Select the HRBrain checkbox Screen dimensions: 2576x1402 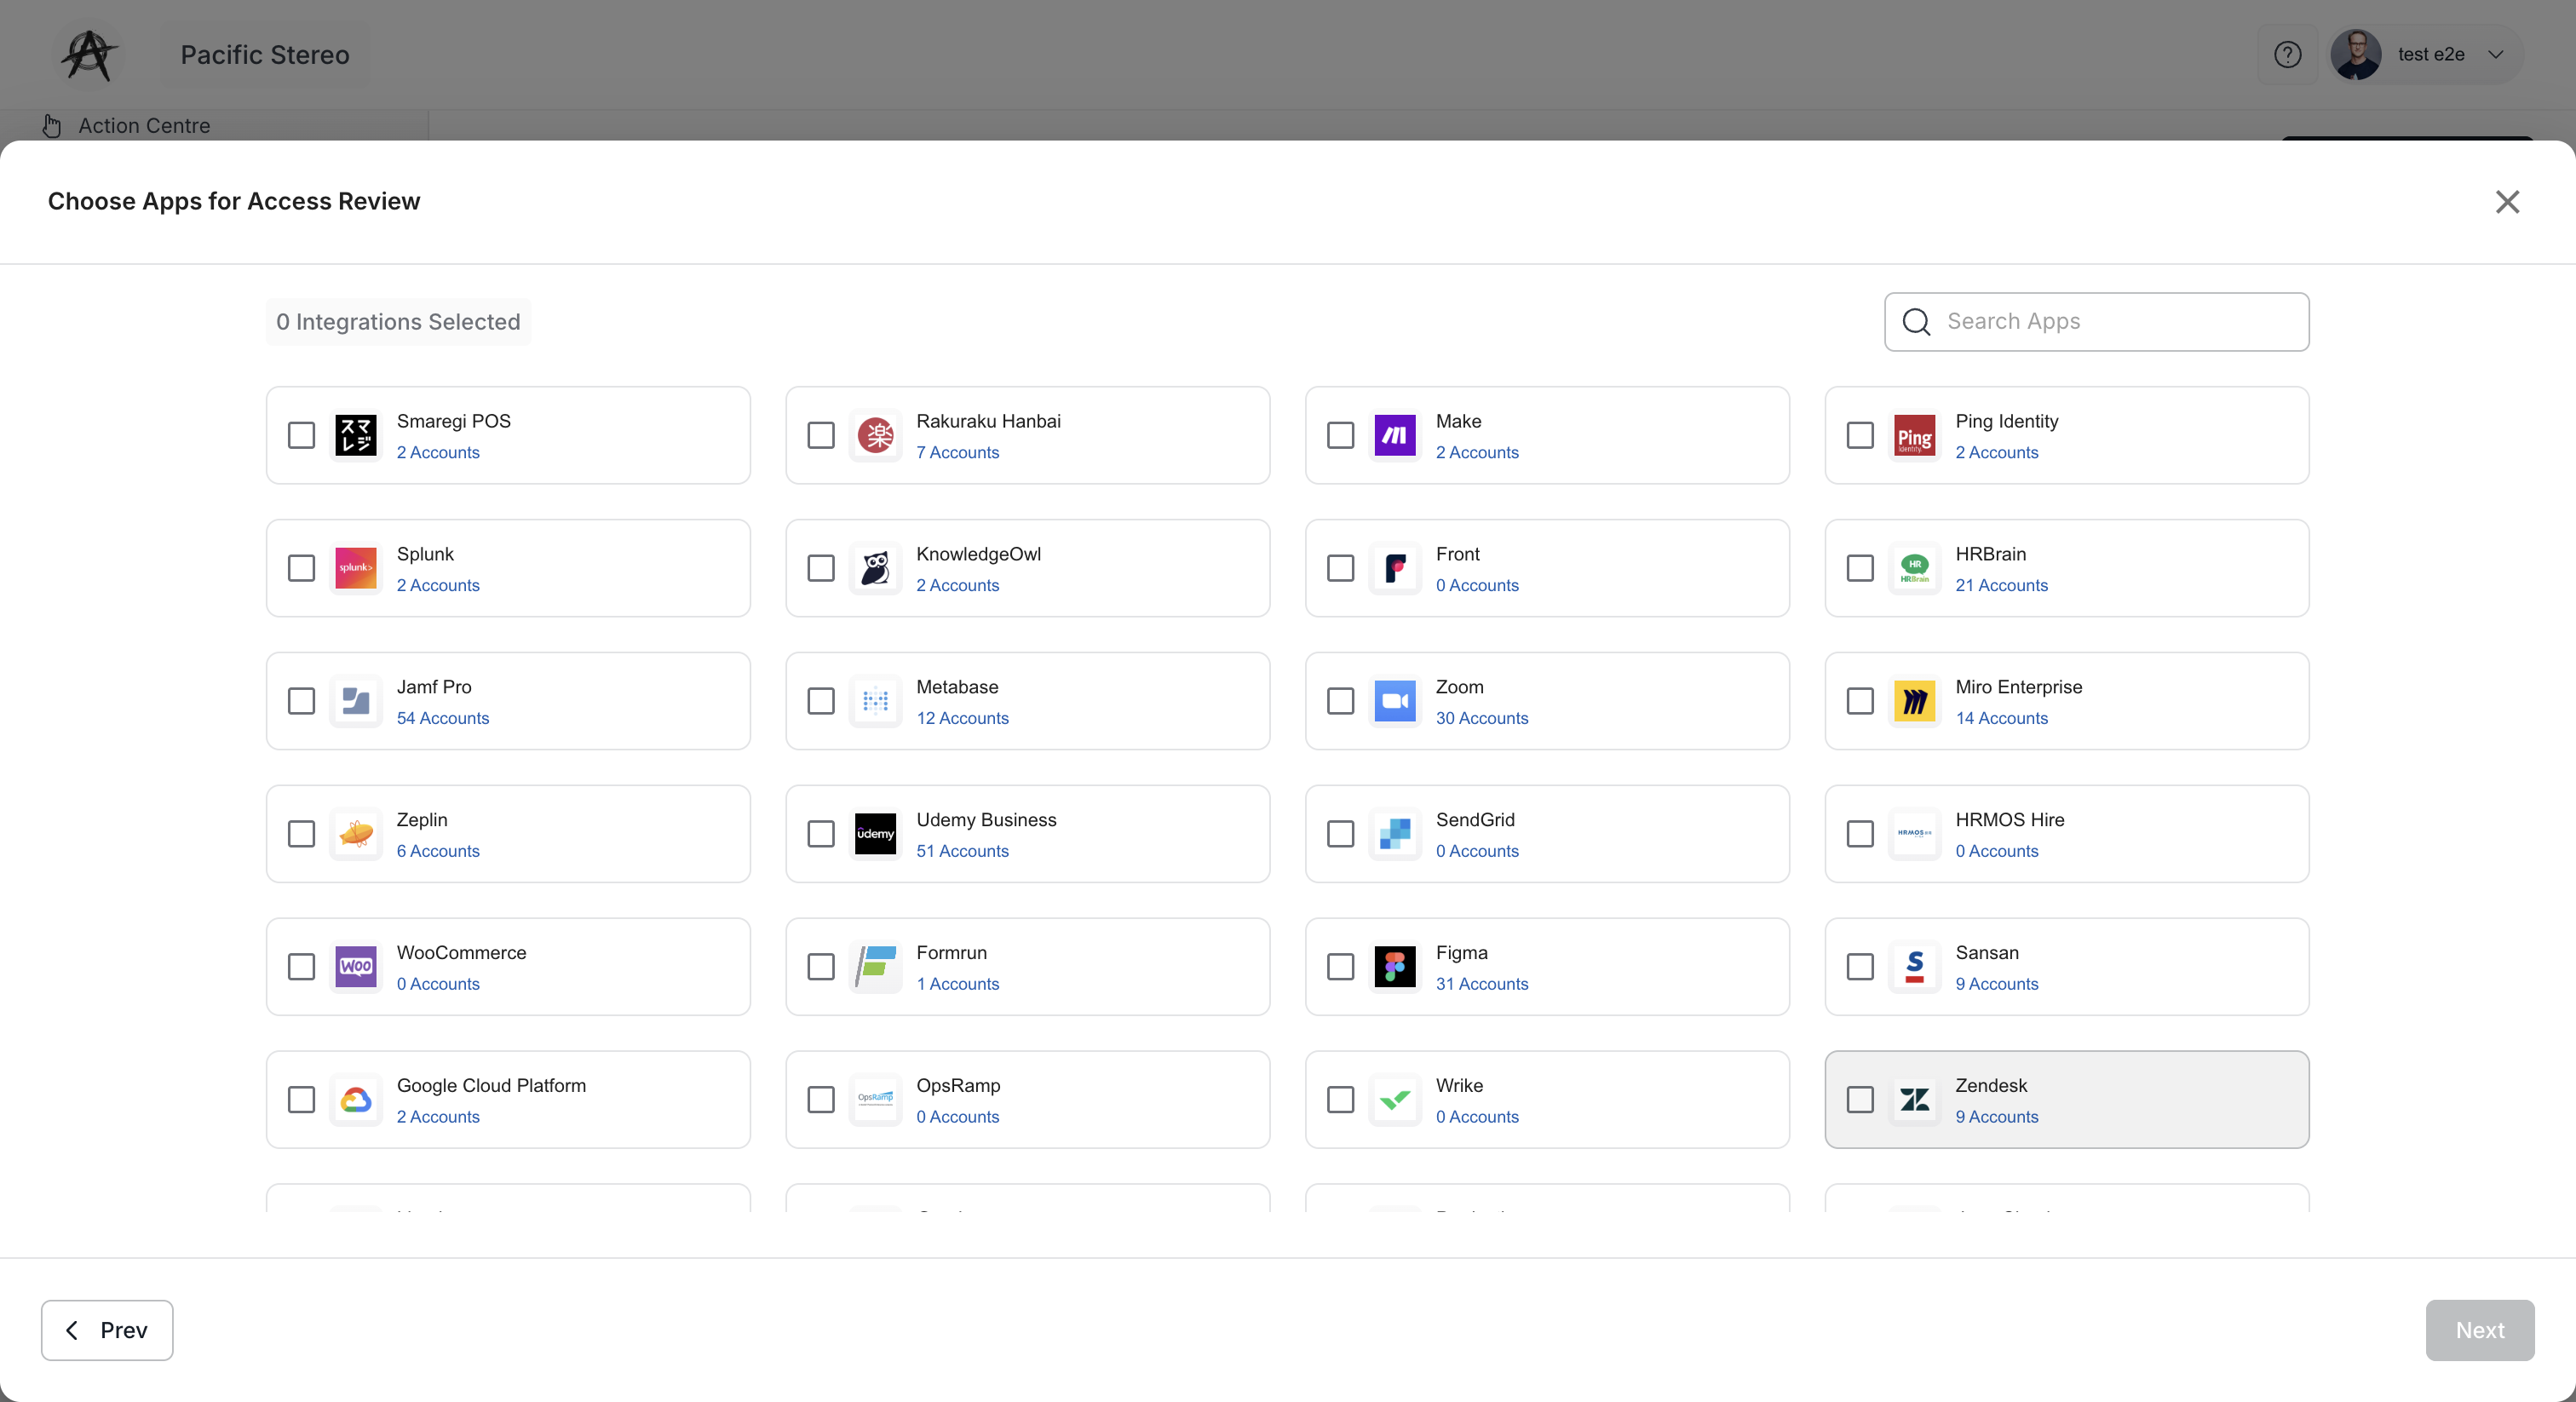click(x=1860, y=568)
